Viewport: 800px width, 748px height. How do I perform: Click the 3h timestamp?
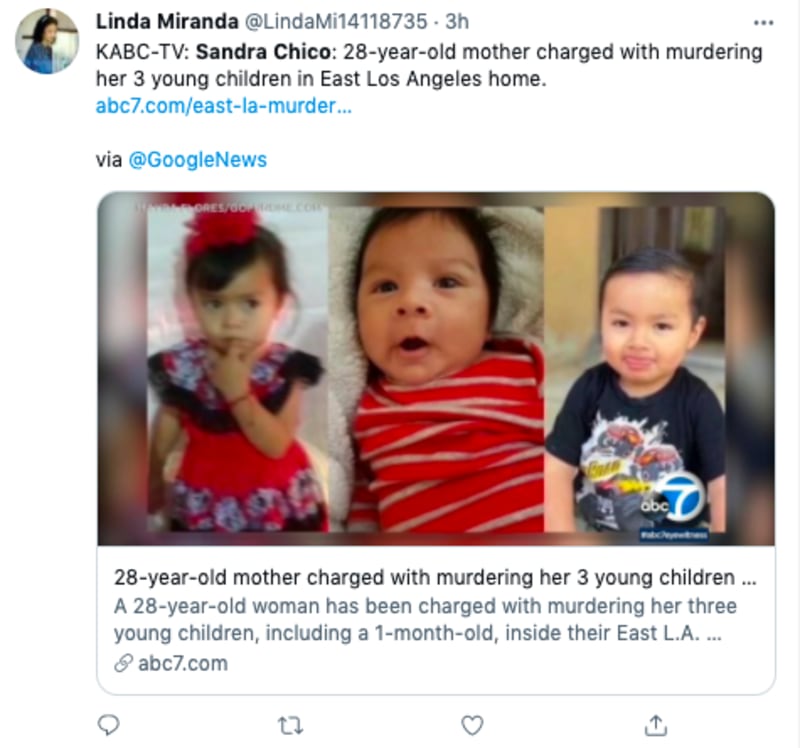click(457, 21)
